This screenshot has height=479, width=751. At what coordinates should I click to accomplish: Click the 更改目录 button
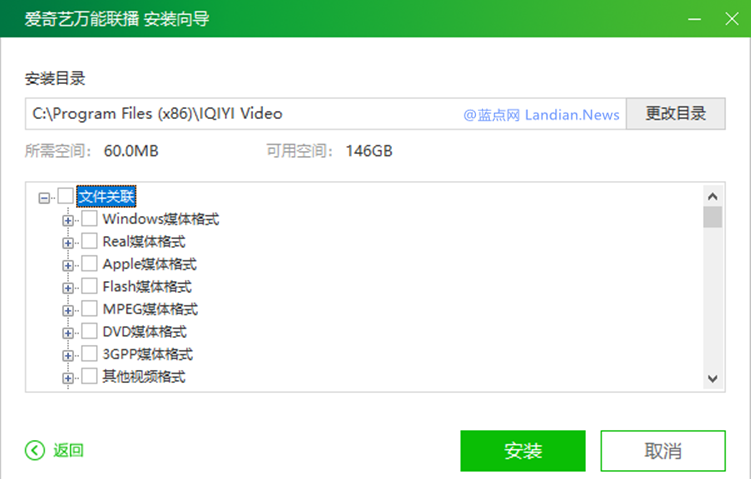(676, 114)
